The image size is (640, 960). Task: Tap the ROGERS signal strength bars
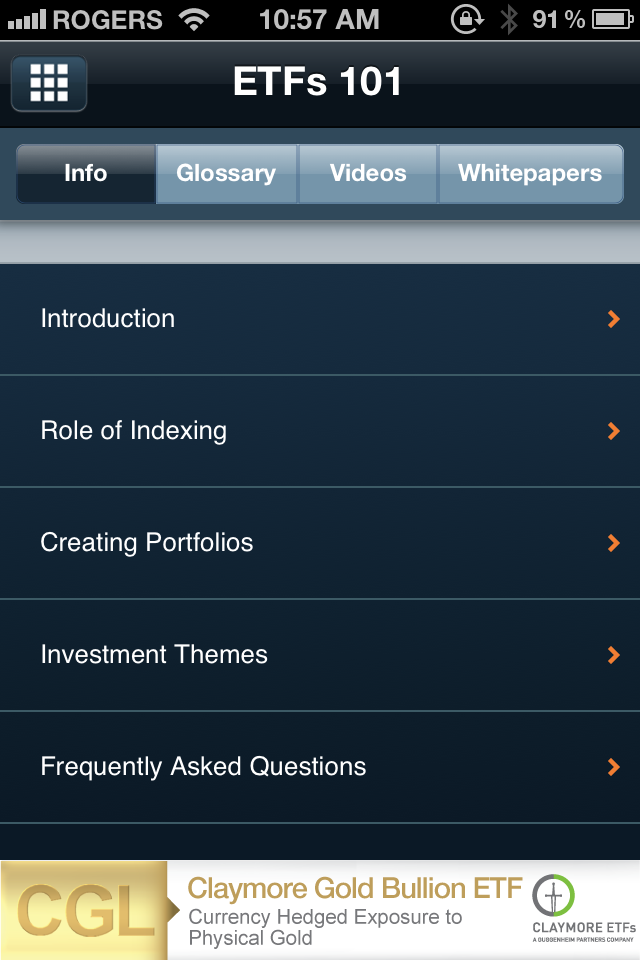coord(26,20)
